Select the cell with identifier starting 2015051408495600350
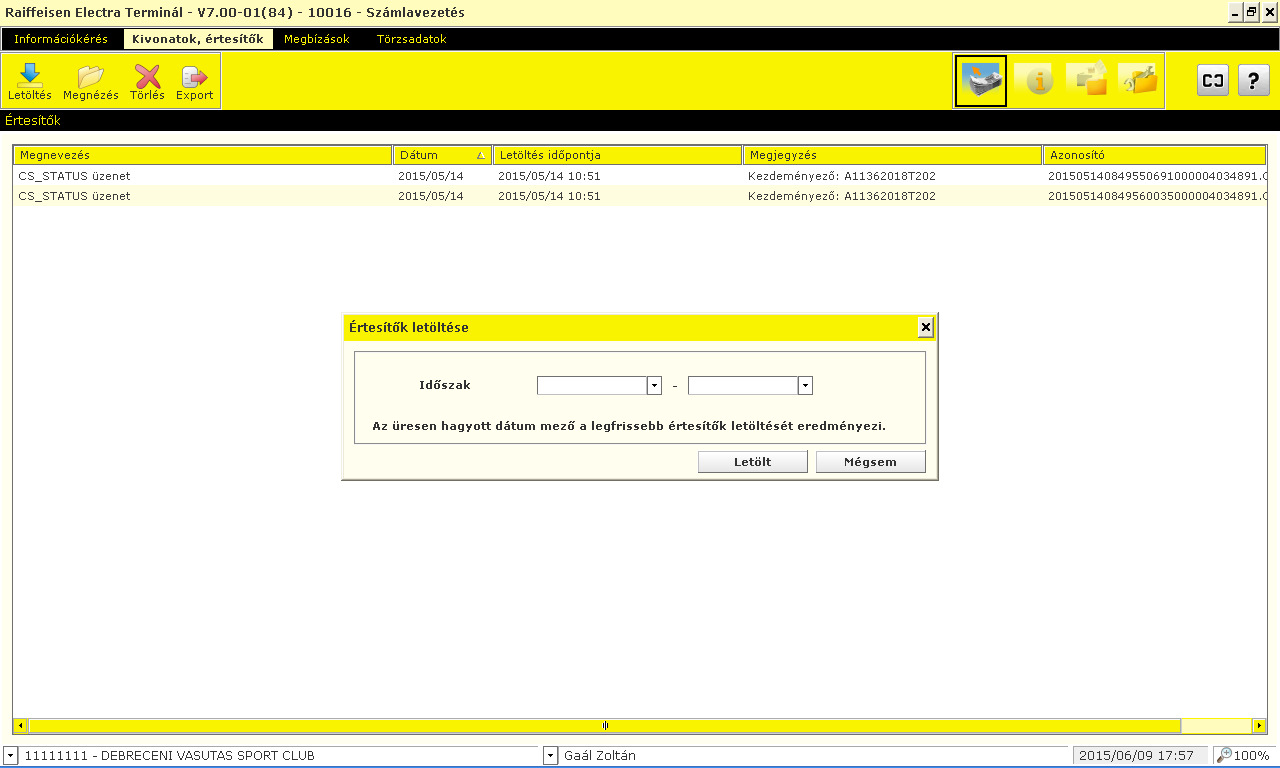 (1156, 196)
